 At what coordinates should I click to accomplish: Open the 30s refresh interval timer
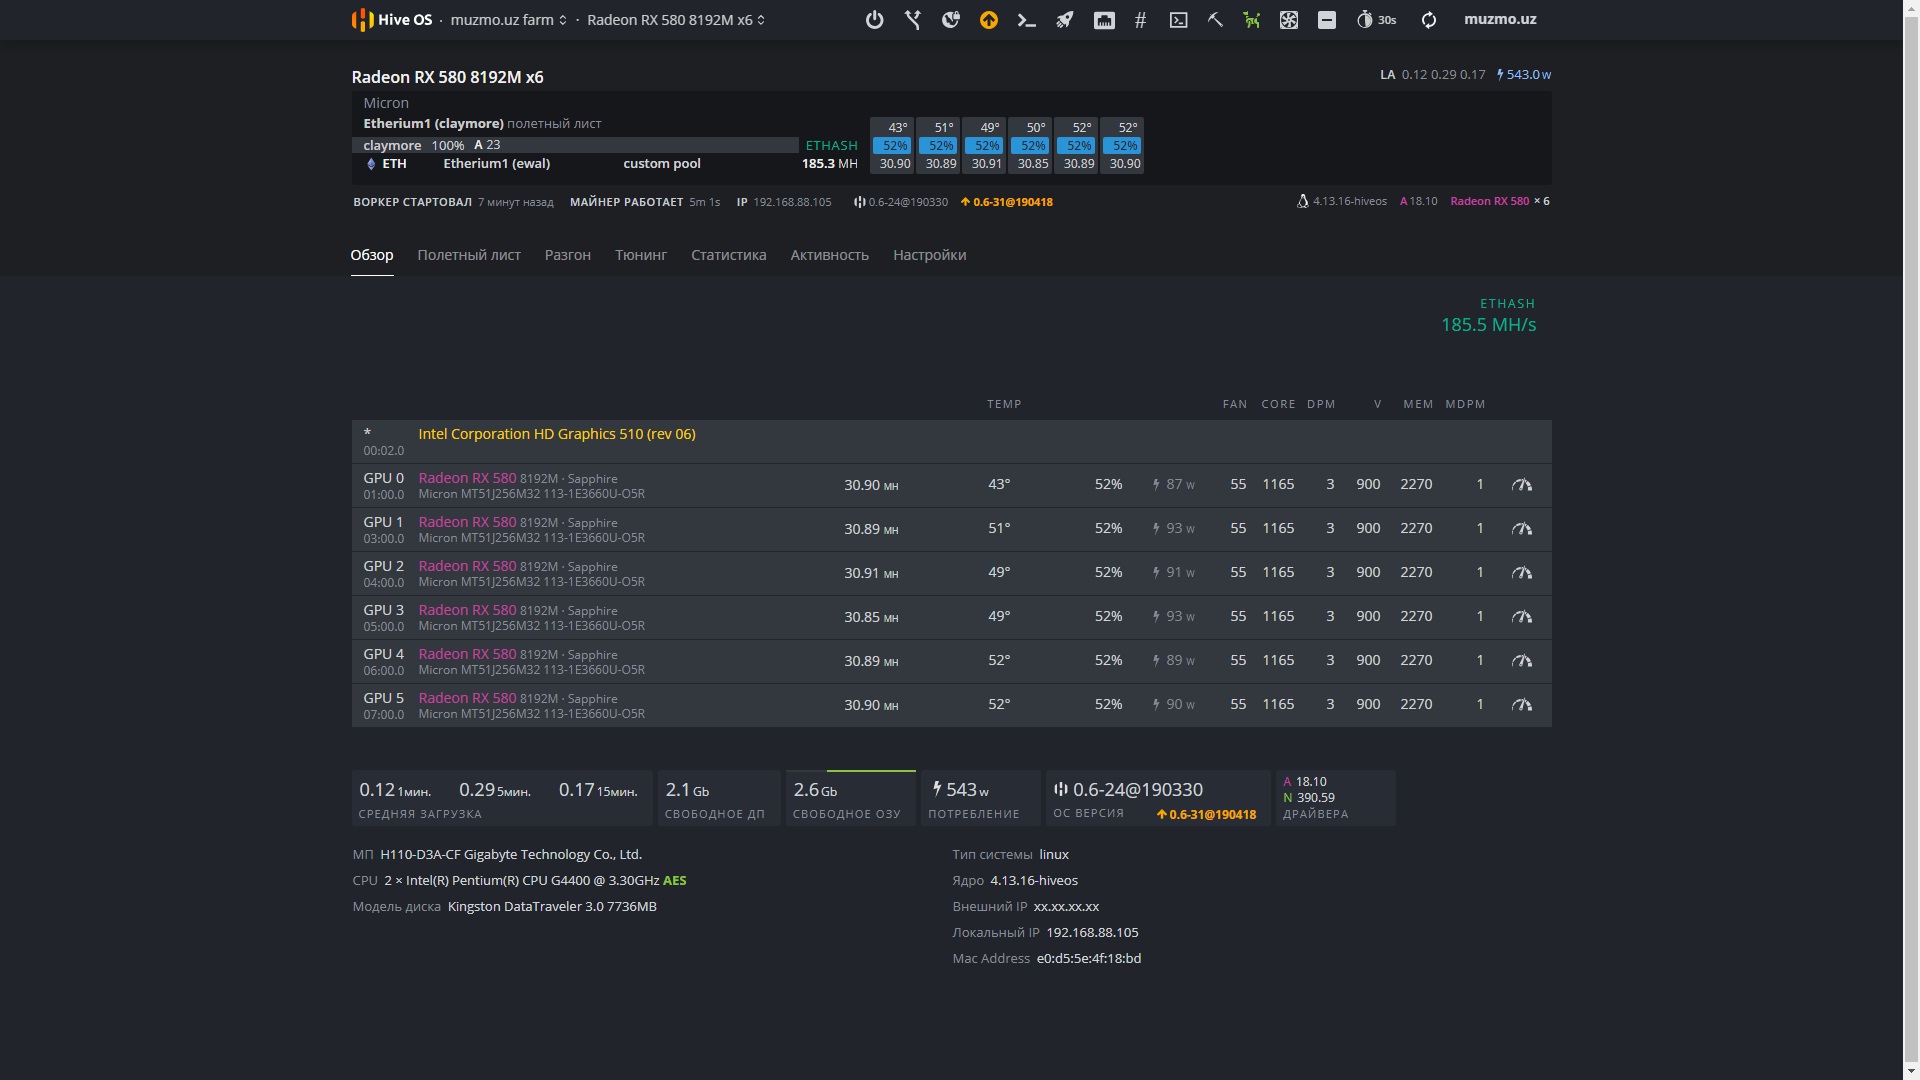click(1376, 20)
